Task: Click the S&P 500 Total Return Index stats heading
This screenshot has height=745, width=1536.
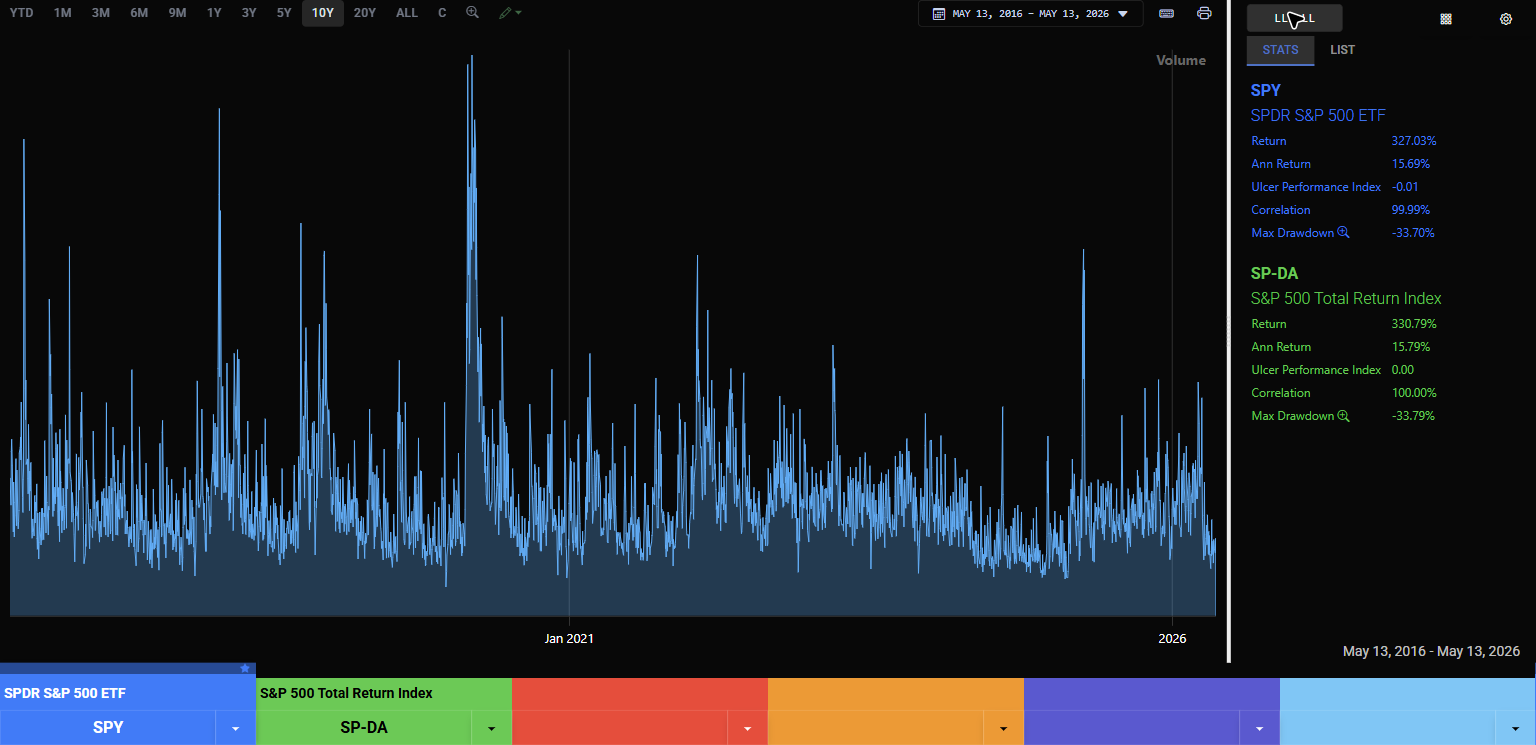Action: (1346, 298)
